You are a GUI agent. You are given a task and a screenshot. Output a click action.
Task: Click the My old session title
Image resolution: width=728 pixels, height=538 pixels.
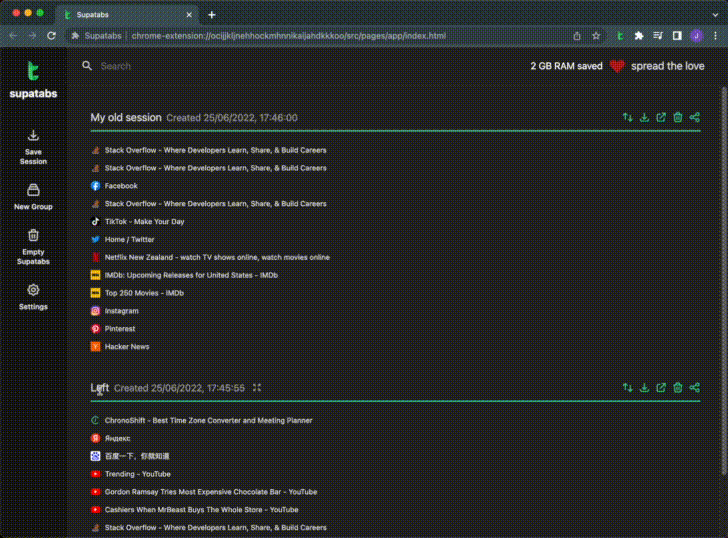126,117
